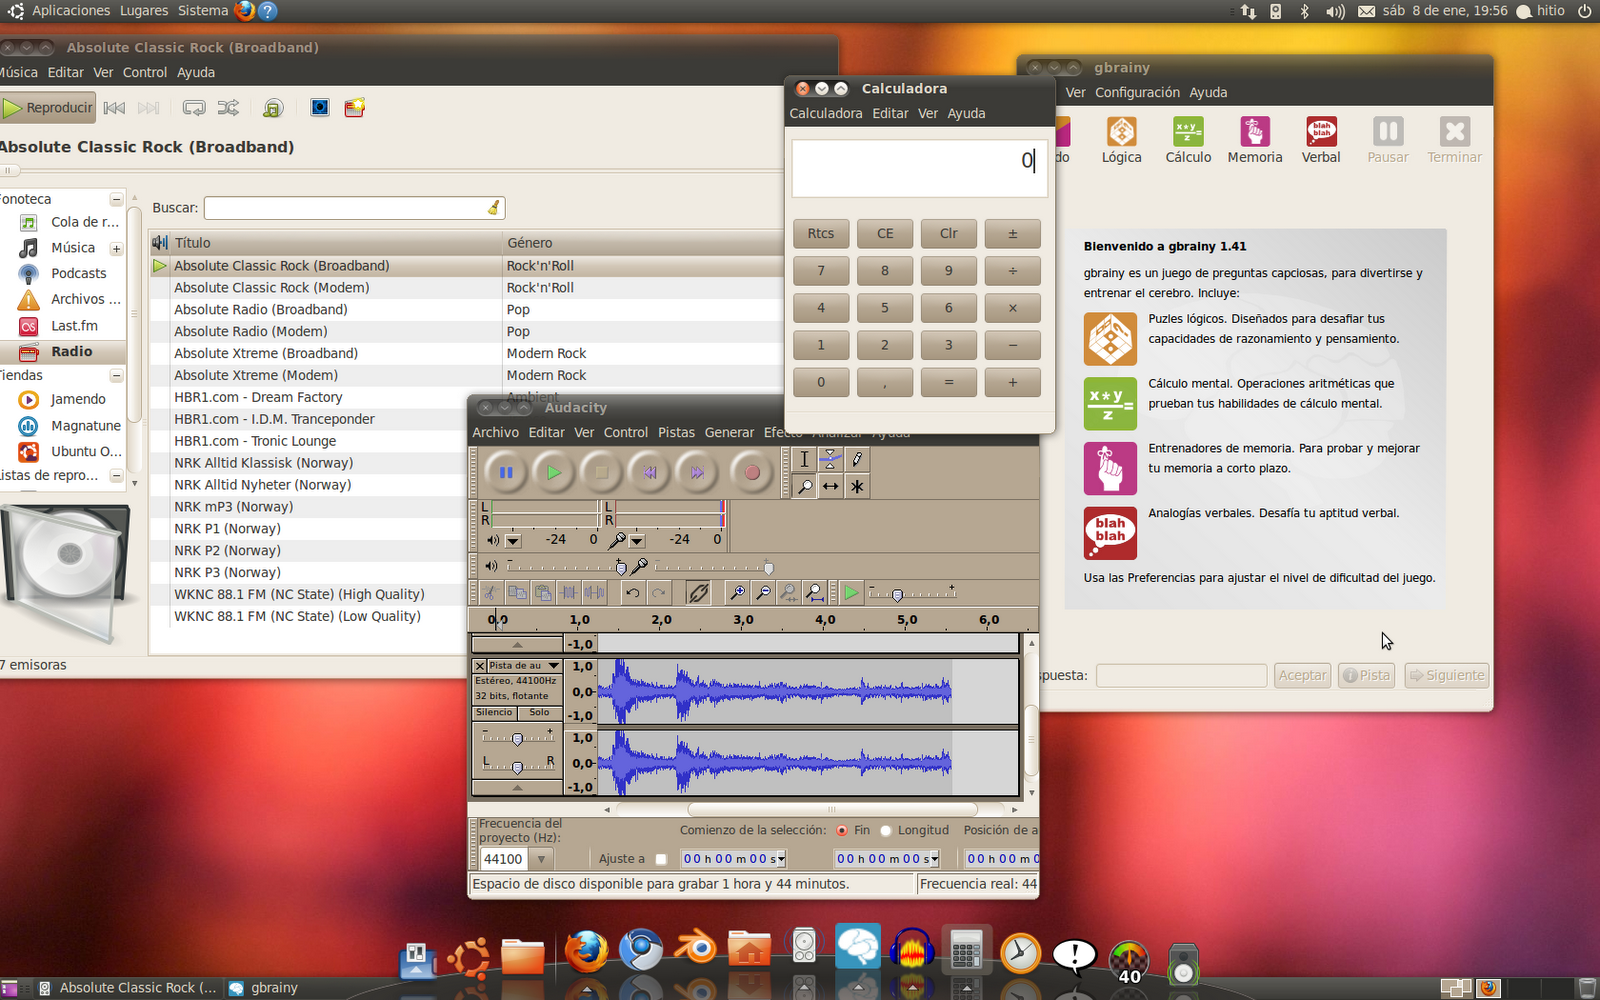Screen dimensions: 1600x1000
Task: Open the selection start time format dropdown
Action: 781,859
